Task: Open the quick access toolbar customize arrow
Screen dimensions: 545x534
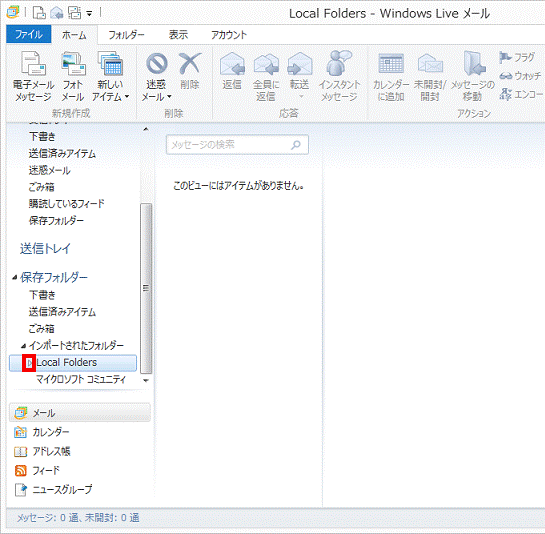Action: pyautogui.click(x=89, y=14)
